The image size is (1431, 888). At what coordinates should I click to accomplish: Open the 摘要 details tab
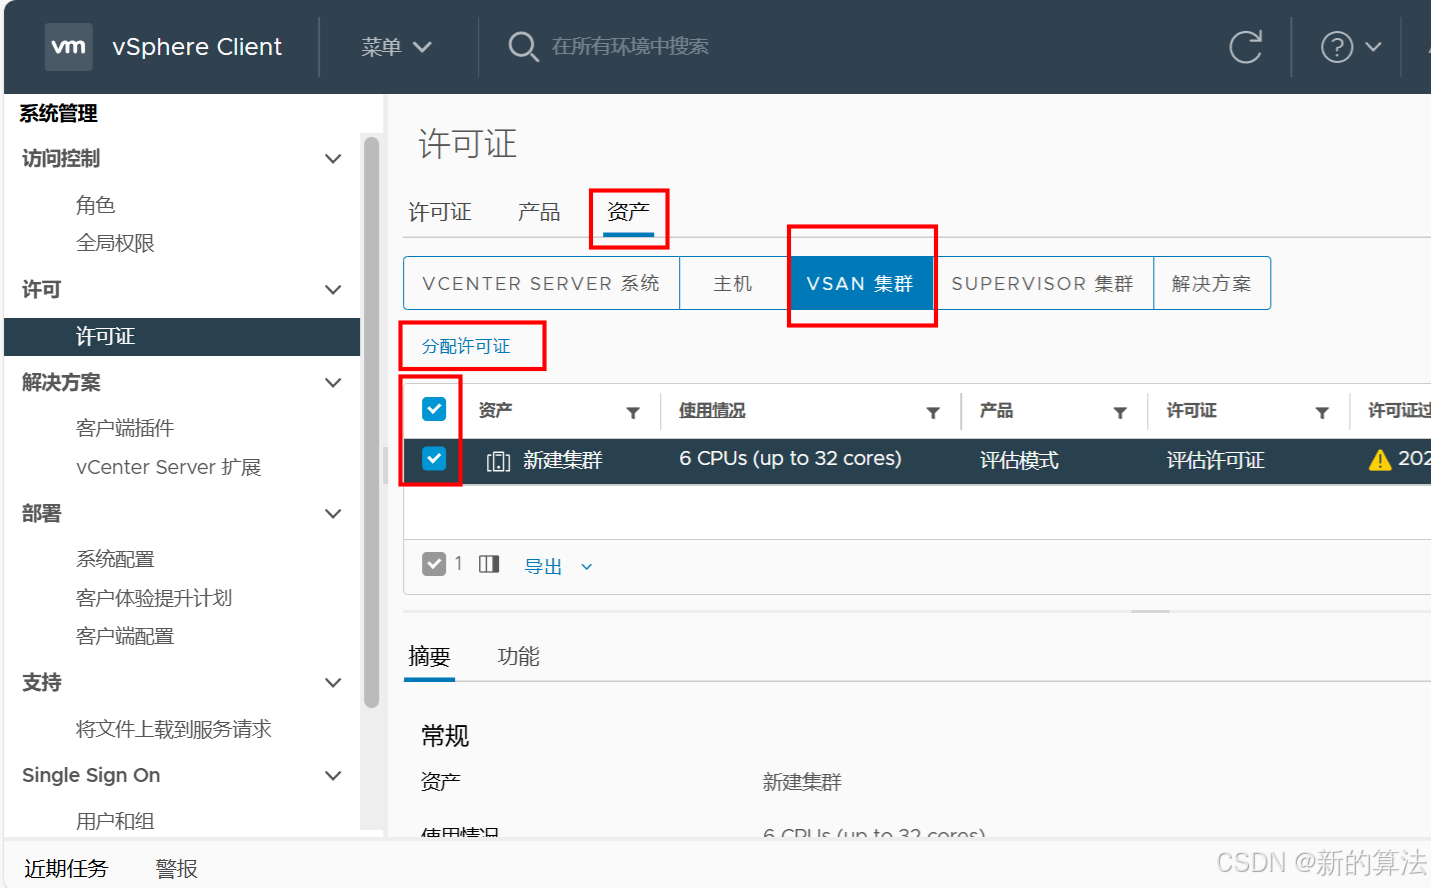point(429,657)
